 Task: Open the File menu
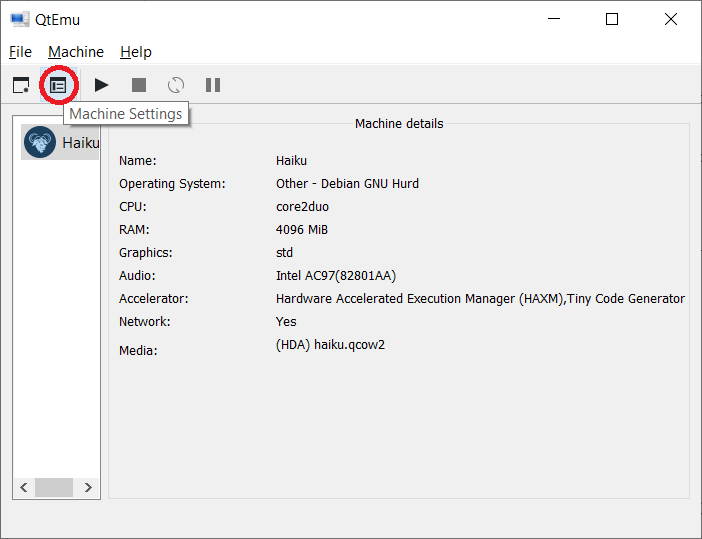20,52
